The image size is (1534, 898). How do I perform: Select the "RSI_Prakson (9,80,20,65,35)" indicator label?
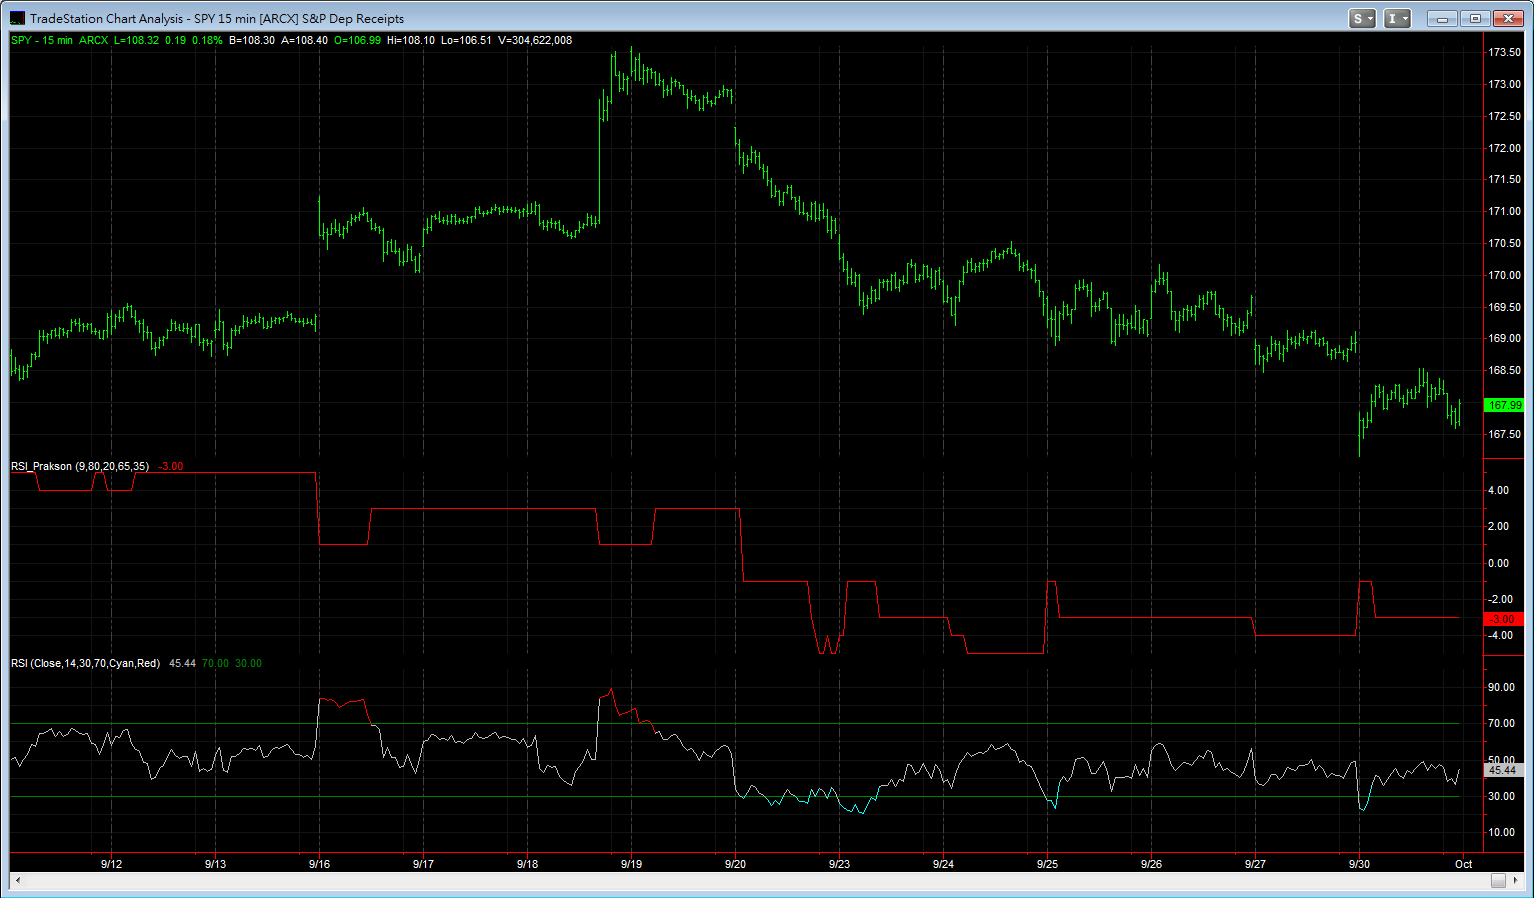(x=80, y=467)
